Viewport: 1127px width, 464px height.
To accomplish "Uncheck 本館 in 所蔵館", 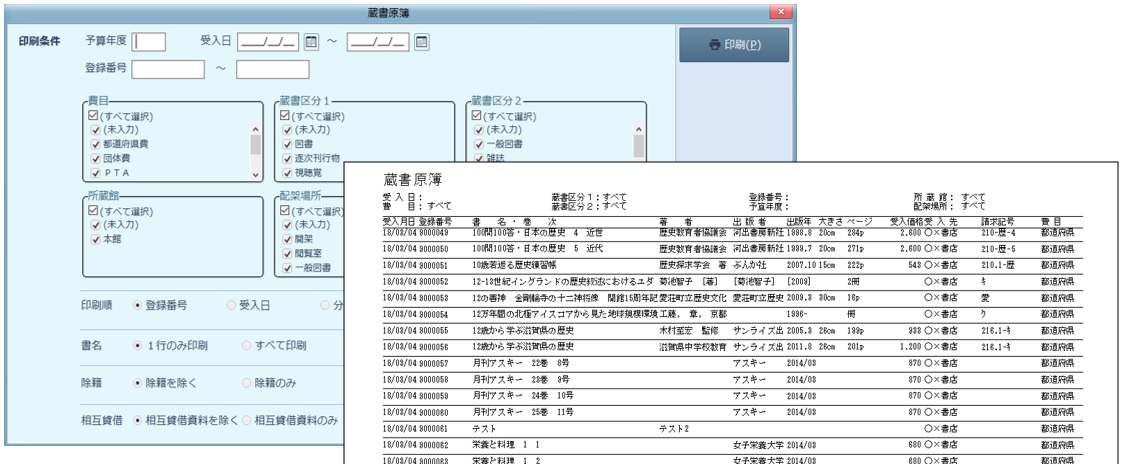I will 95,239.
